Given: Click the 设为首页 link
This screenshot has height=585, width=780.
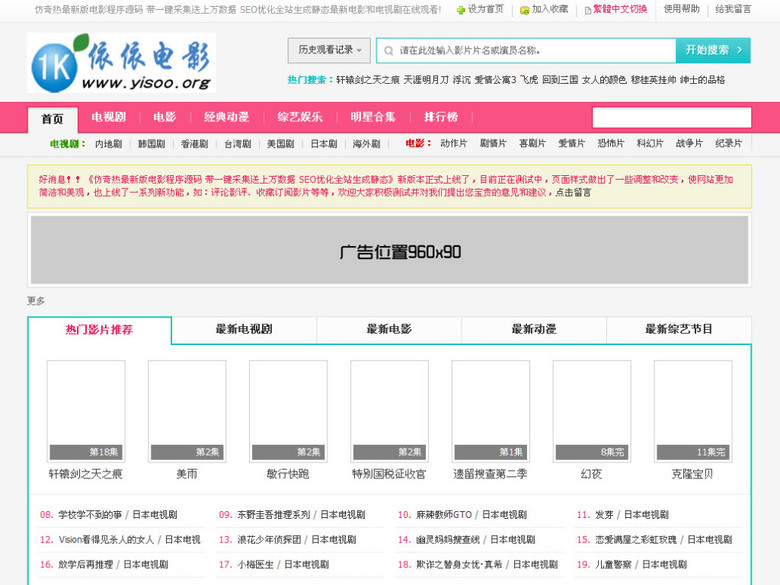Looking at the screenshot, I should (x=486, y=9).
